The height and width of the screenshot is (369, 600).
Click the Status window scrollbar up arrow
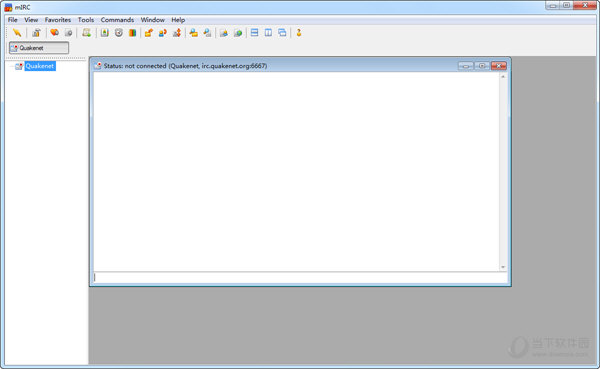(x=503, y=77)
